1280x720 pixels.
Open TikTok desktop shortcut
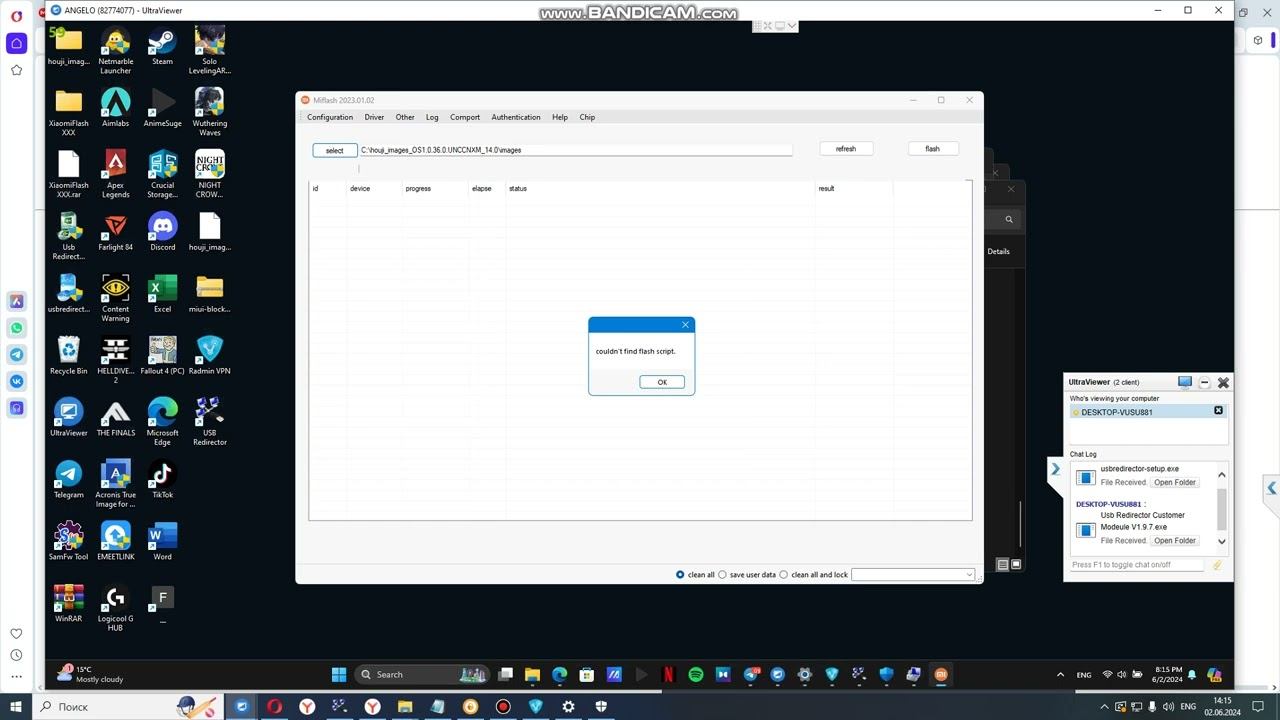pos(162,481)
